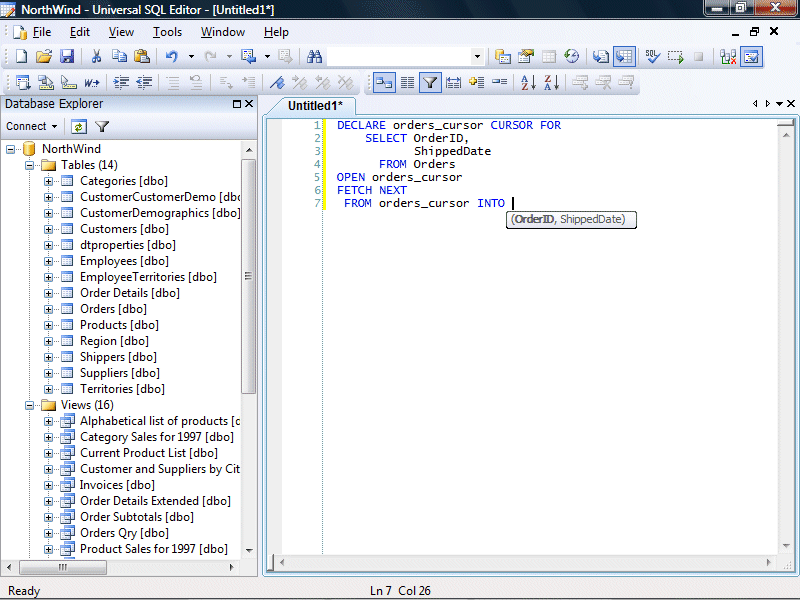This screenshot has height=600, width=800.
Task: Expand the Categories [dbo] table node
Action: click(48, 181)
